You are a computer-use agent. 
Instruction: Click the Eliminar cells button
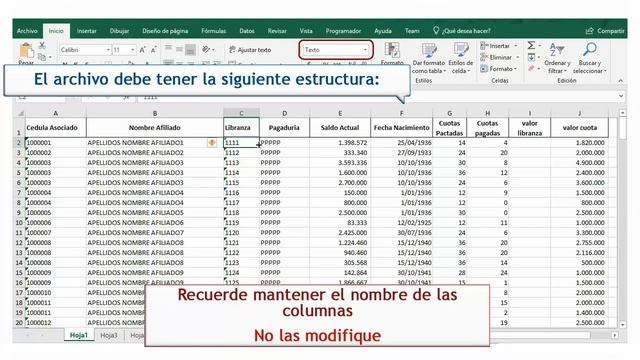(x=496, y=57)
